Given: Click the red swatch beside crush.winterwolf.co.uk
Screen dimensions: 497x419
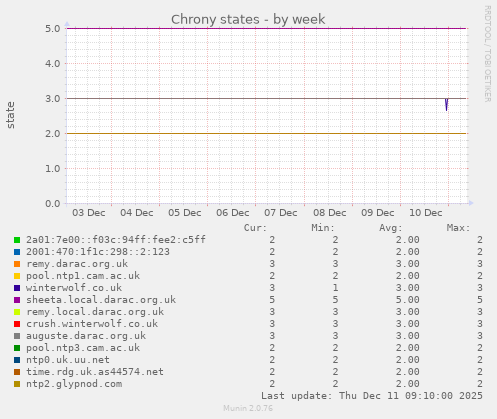Looking at the screenshot, I should [17, 324].
